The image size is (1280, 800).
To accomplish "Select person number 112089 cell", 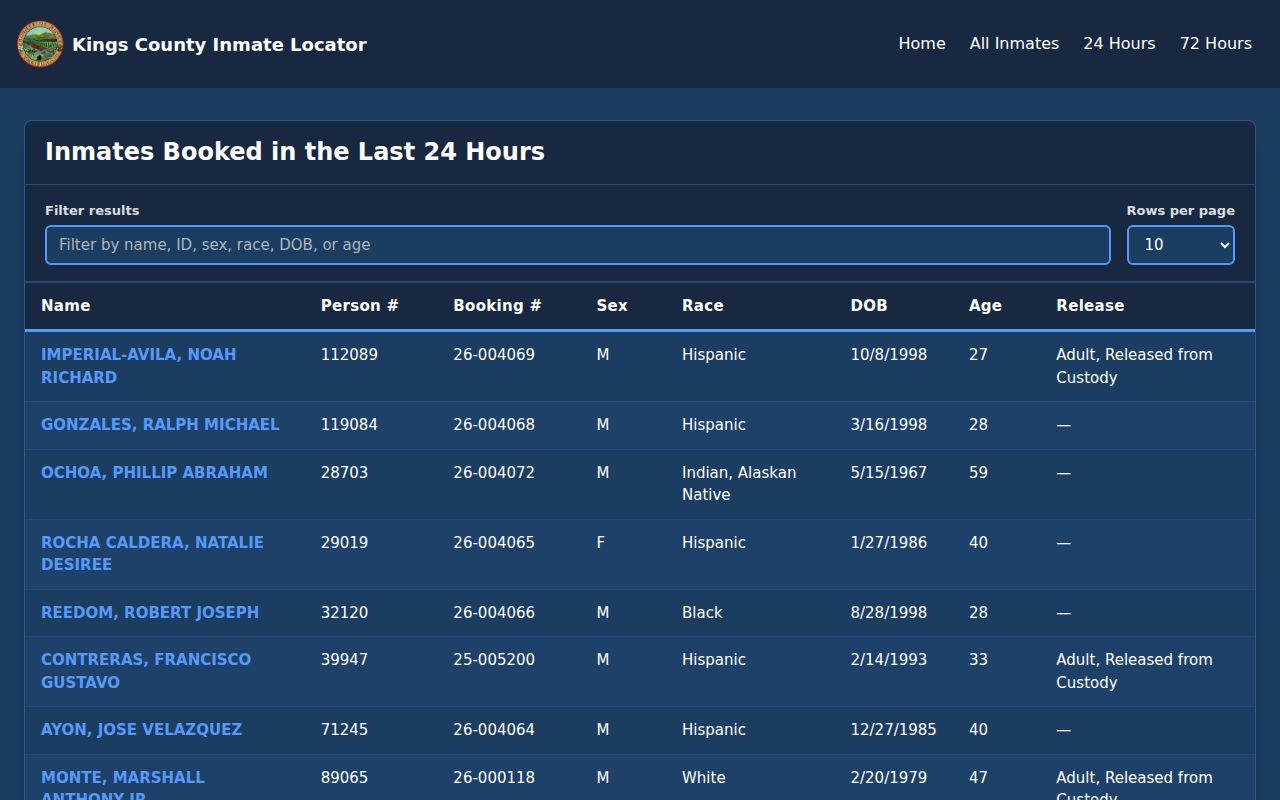I will [x=349, y=355].
